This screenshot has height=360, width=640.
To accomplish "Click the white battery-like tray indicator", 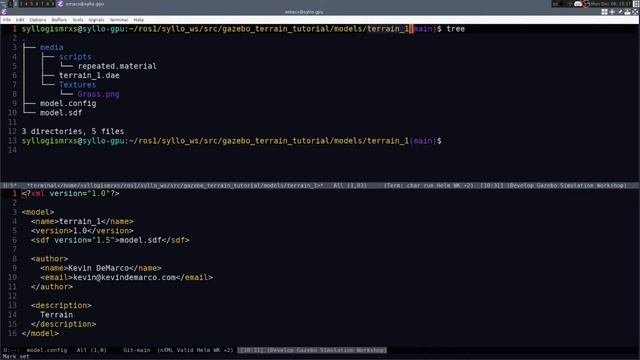I will tap(578, 4).
